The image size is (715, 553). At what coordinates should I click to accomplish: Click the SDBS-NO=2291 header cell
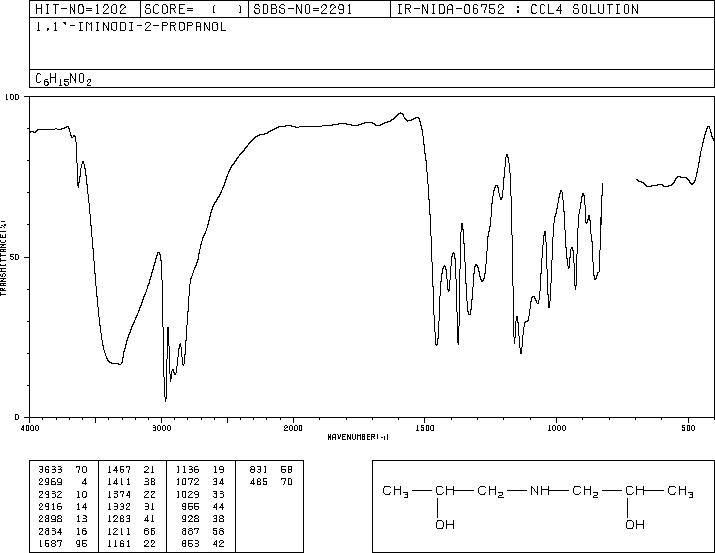319,9
